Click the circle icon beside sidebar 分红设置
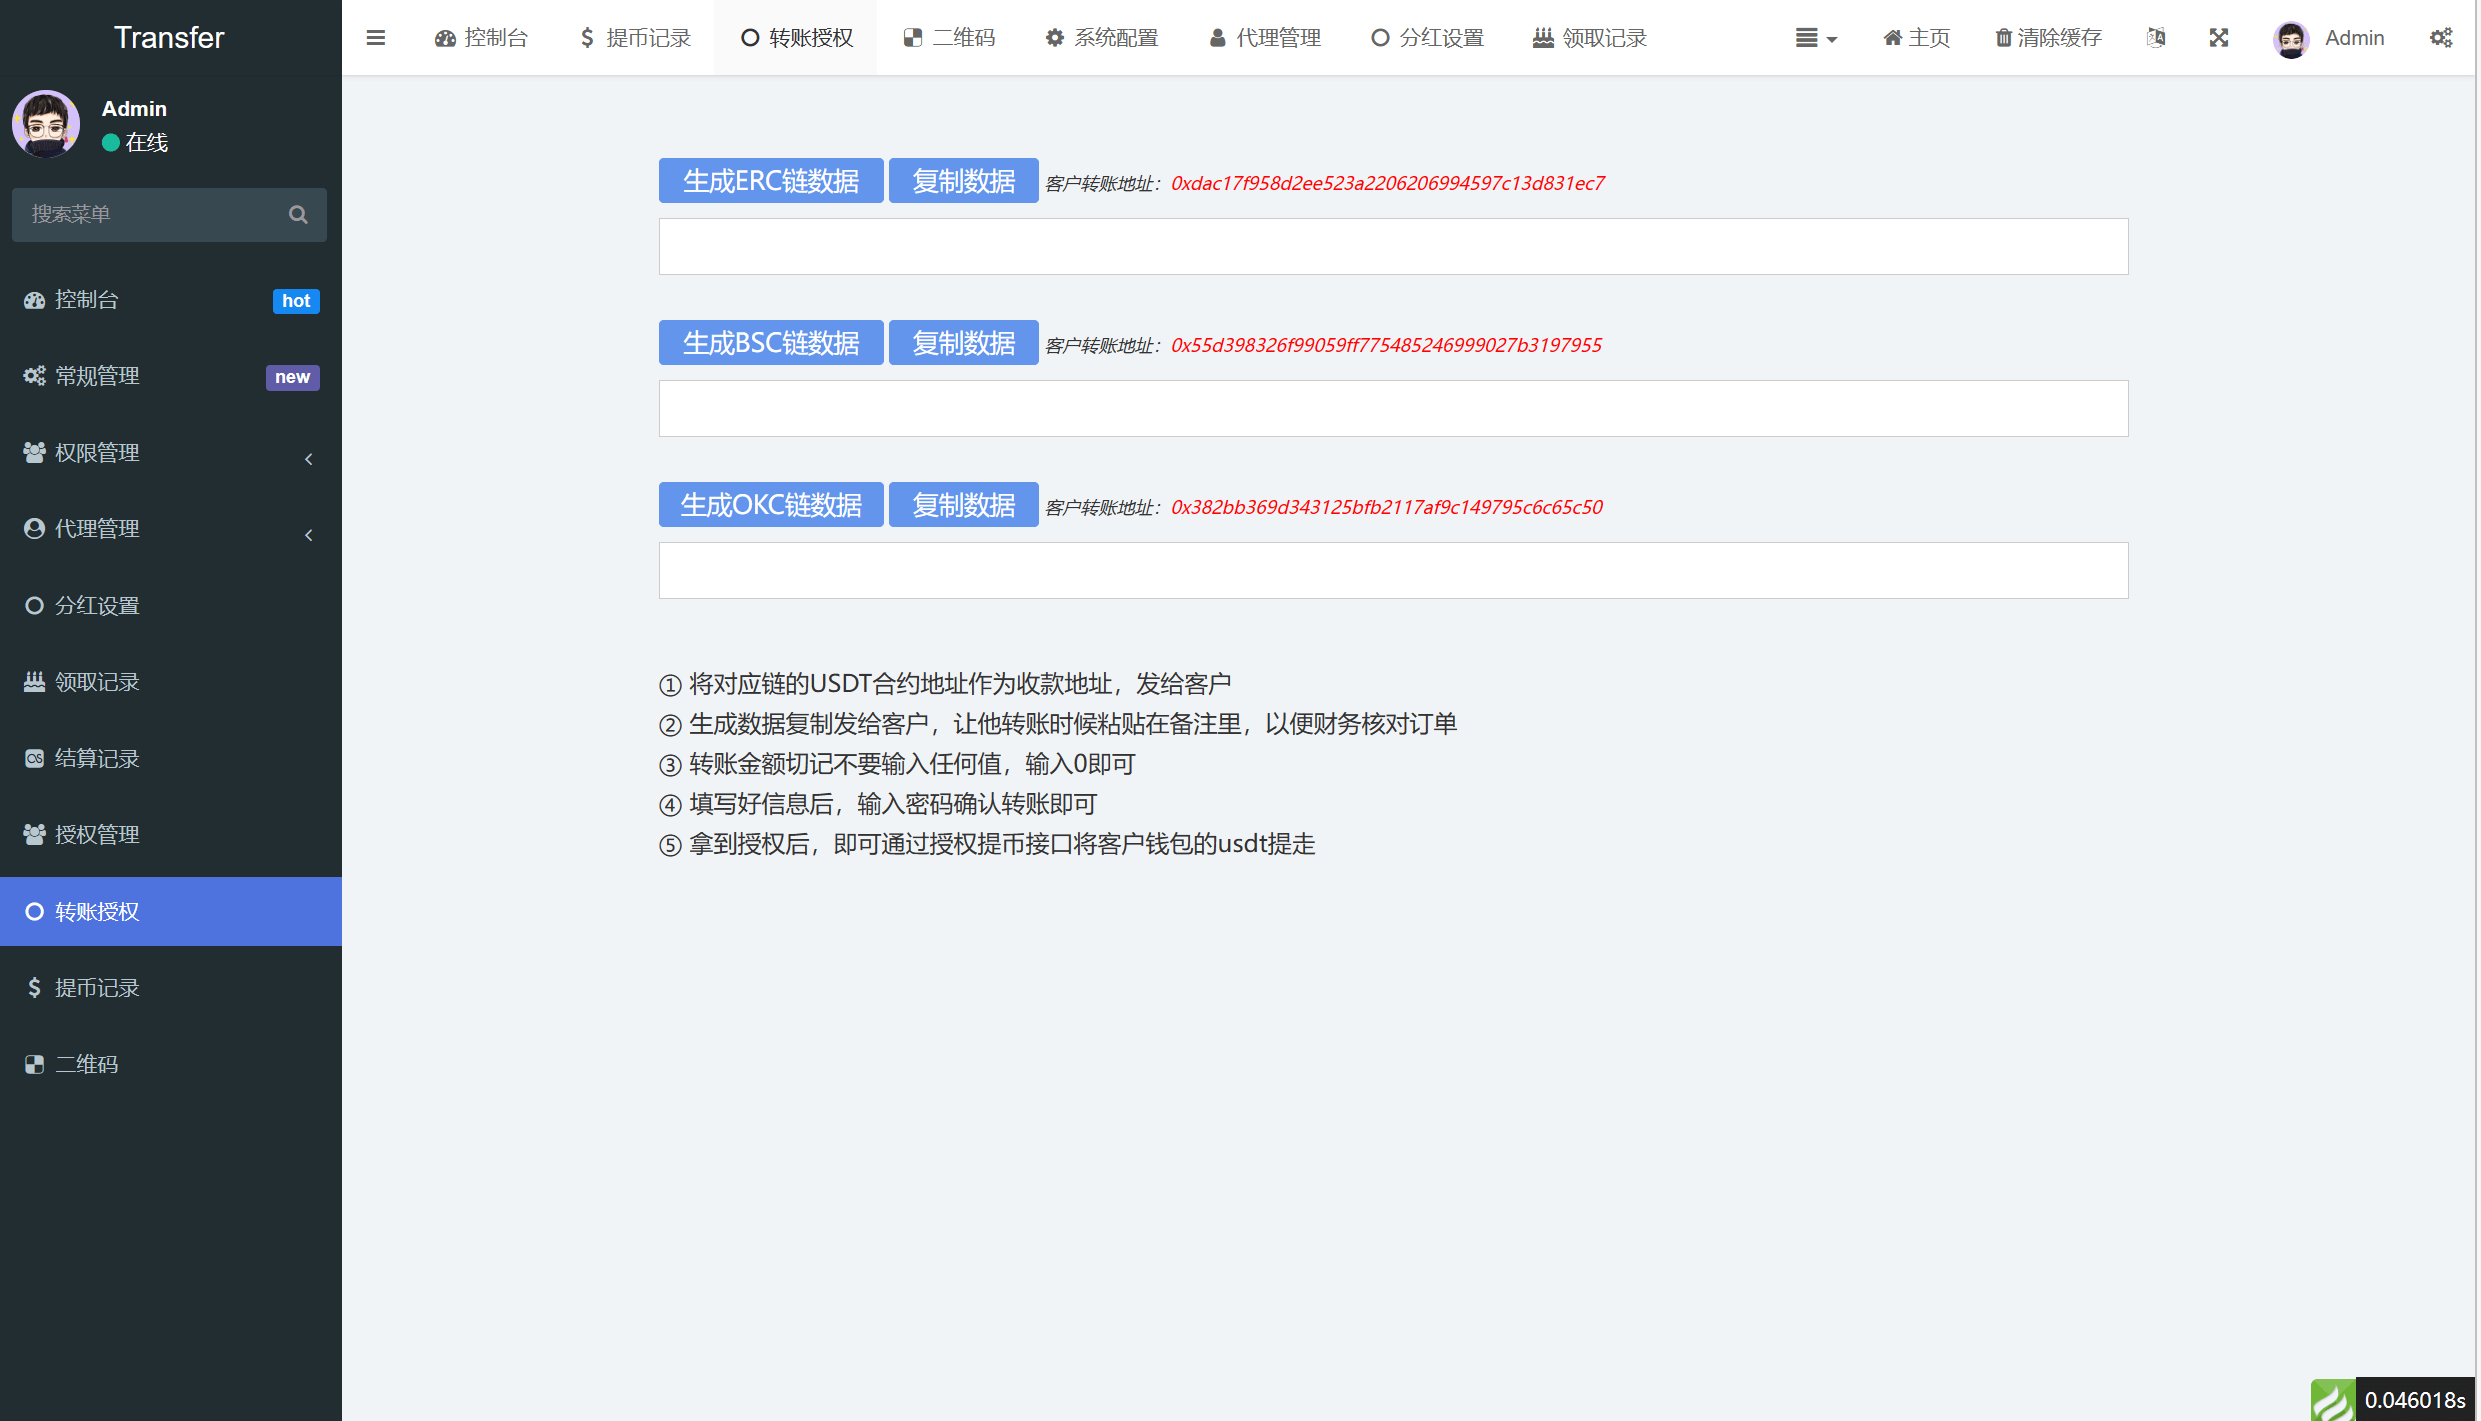 point(34,606)
